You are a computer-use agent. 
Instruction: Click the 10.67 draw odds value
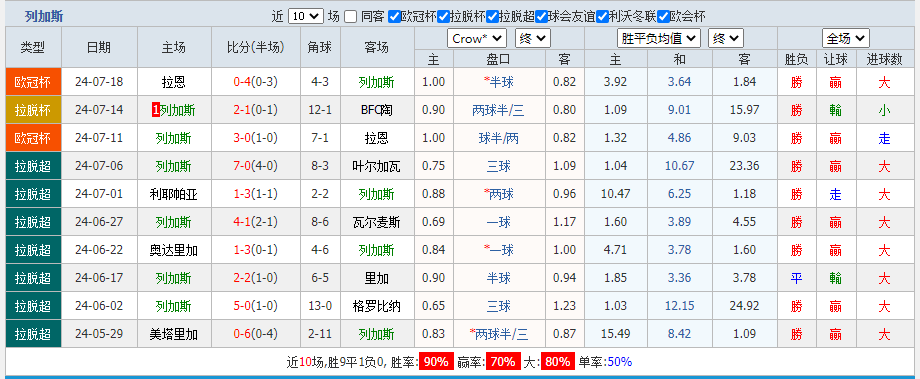tap(679, 166)
